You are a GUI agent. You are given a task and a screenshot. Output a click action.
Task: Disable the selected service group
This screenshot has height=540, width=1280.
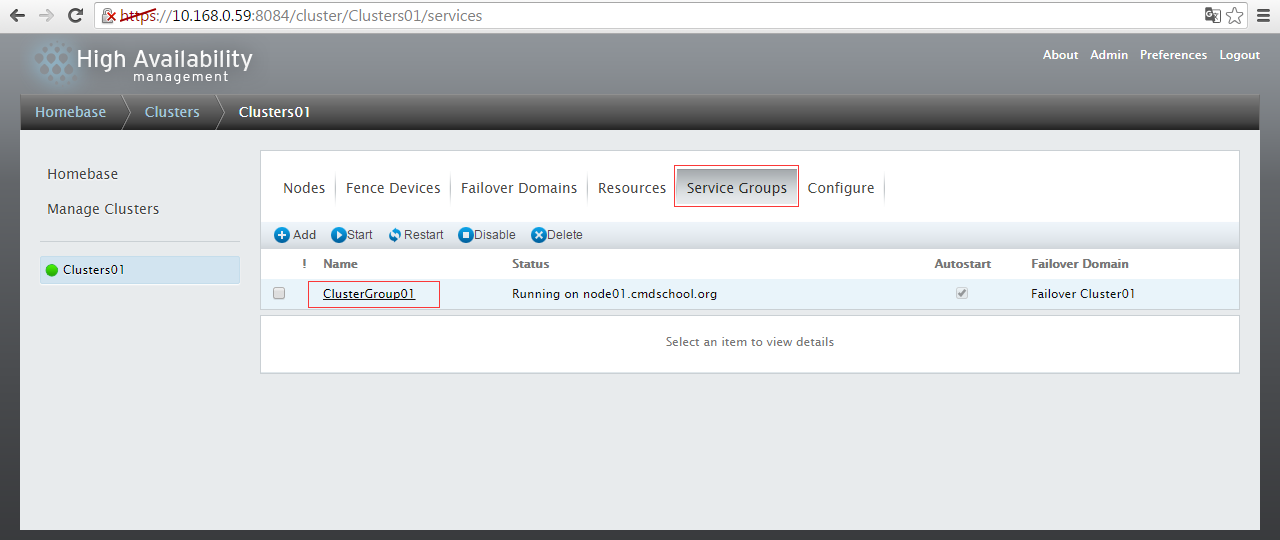coord(487,235)
